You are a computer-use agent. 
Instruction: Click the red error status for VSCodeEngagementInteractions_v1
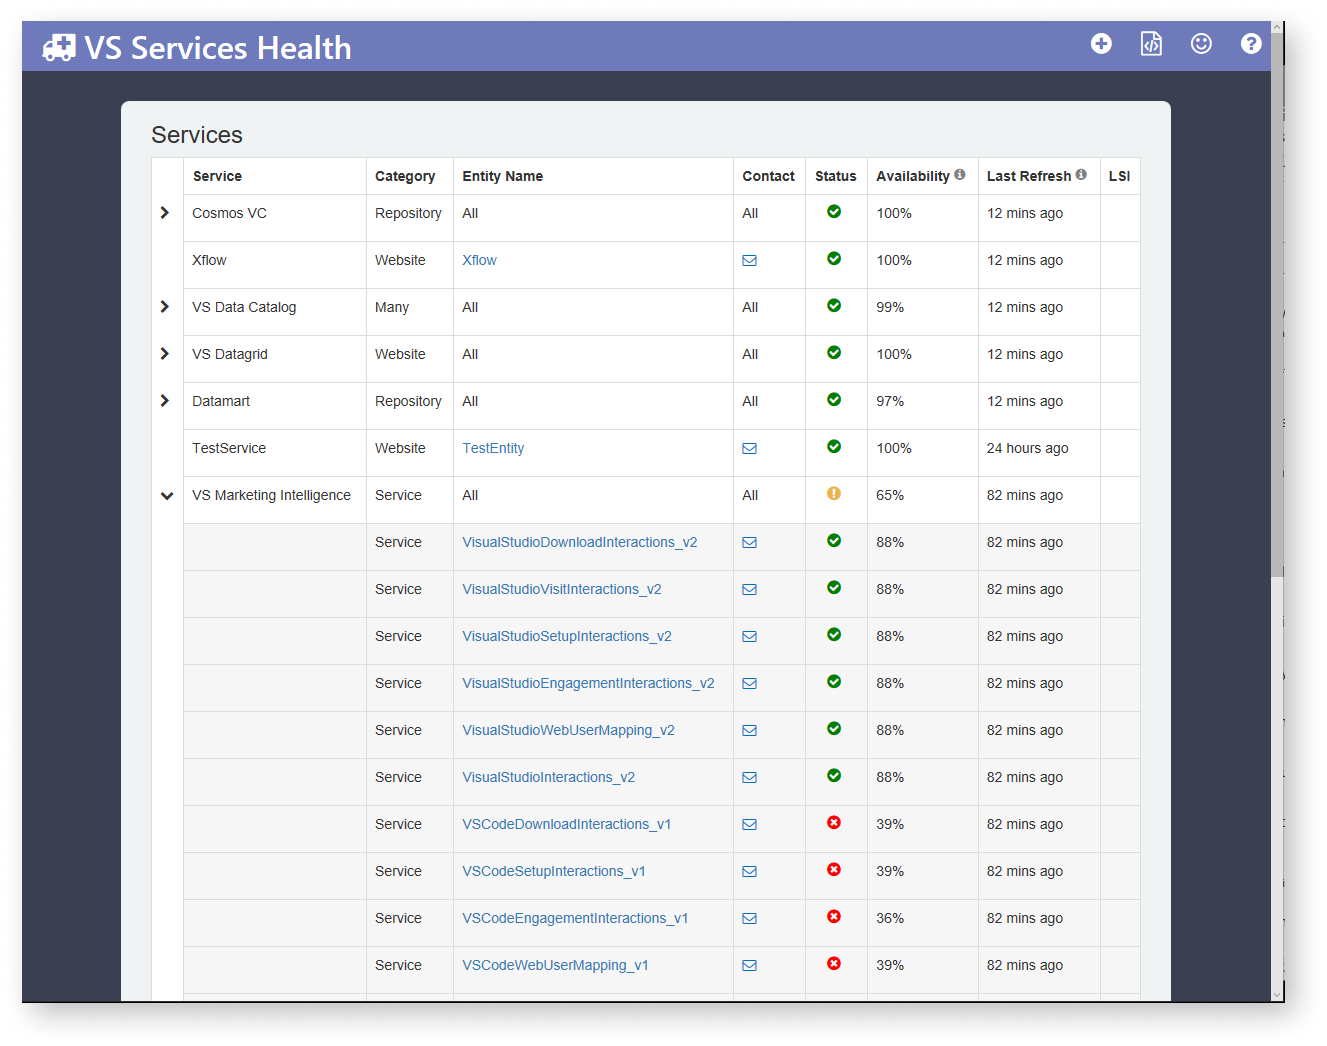pos(834,916)
